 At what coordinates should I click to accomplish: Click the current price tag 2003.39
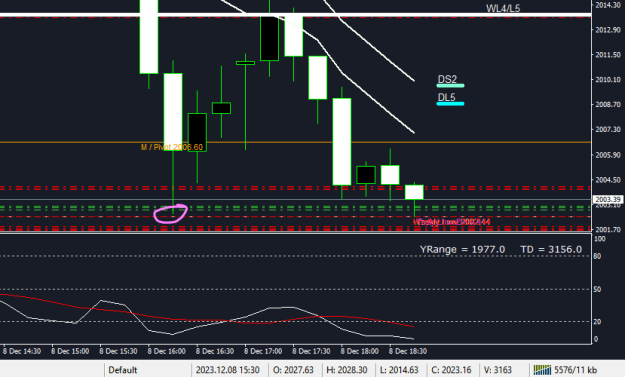[x=607, y=199]
